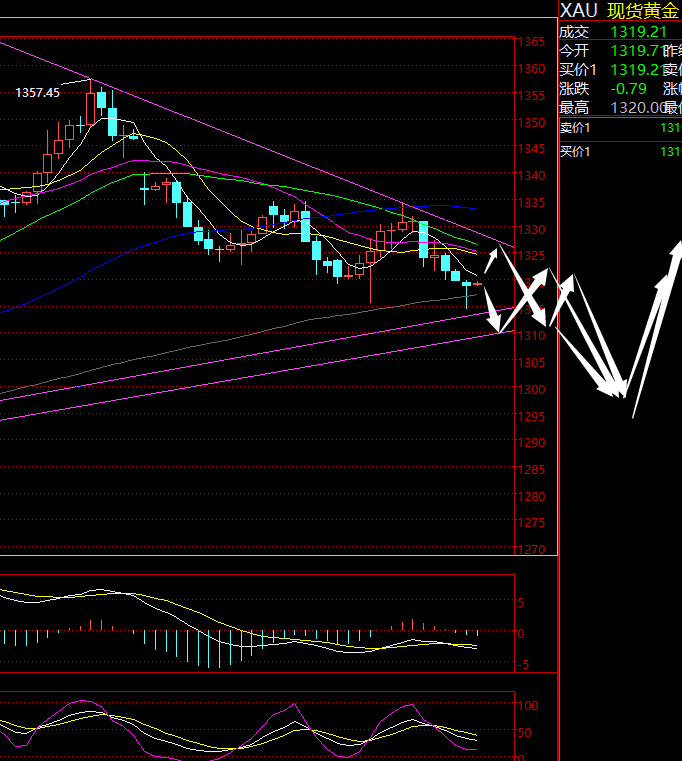Click the XAU symbol code

point(578,11)
